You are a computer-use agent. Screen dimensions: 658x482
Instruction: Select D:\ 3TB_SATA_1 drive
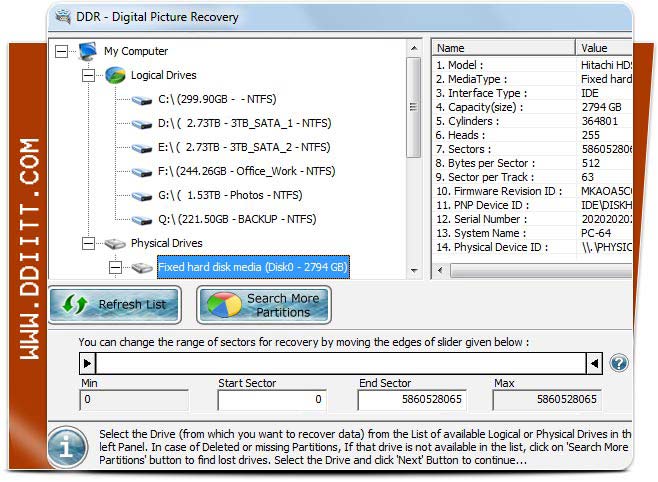click(x=245, y=123)
